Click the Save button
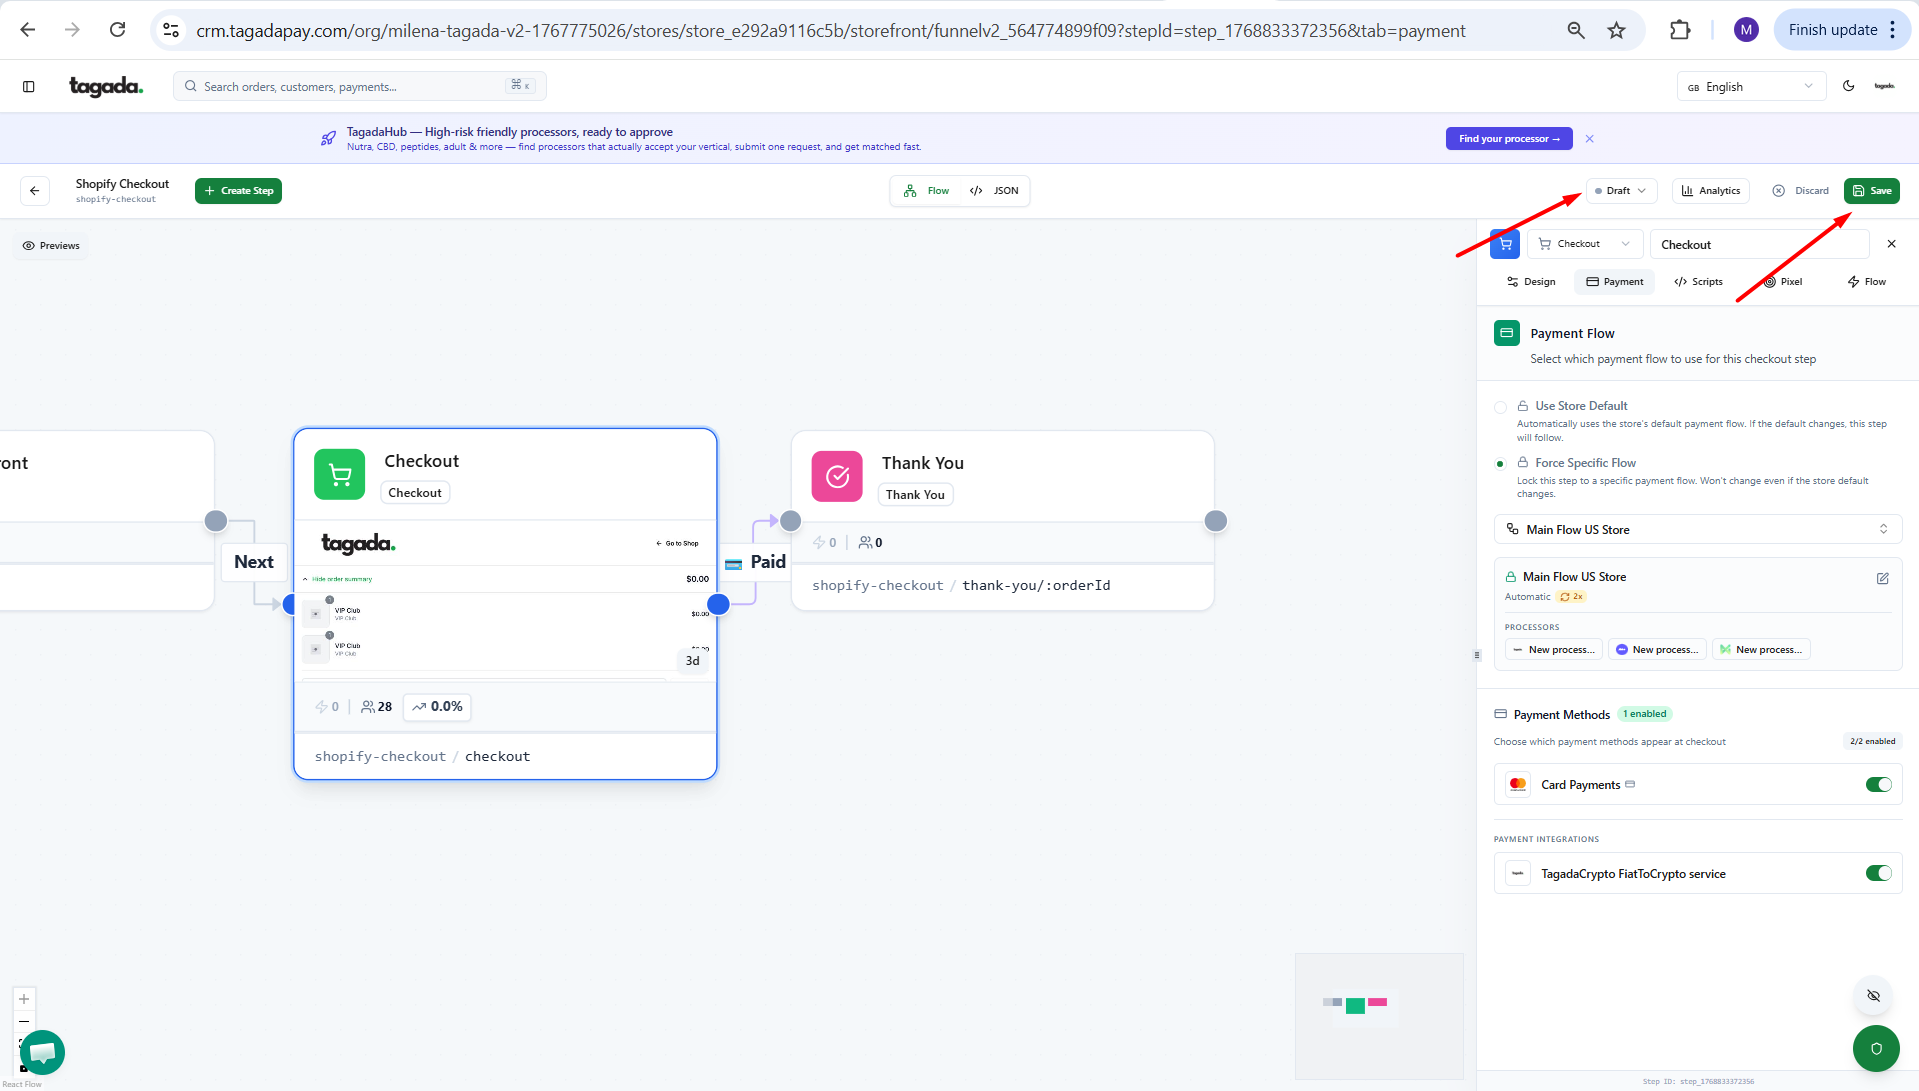Image resolution: width=1919 pixels, height=1091 pixels. [x=1871, y=191]
